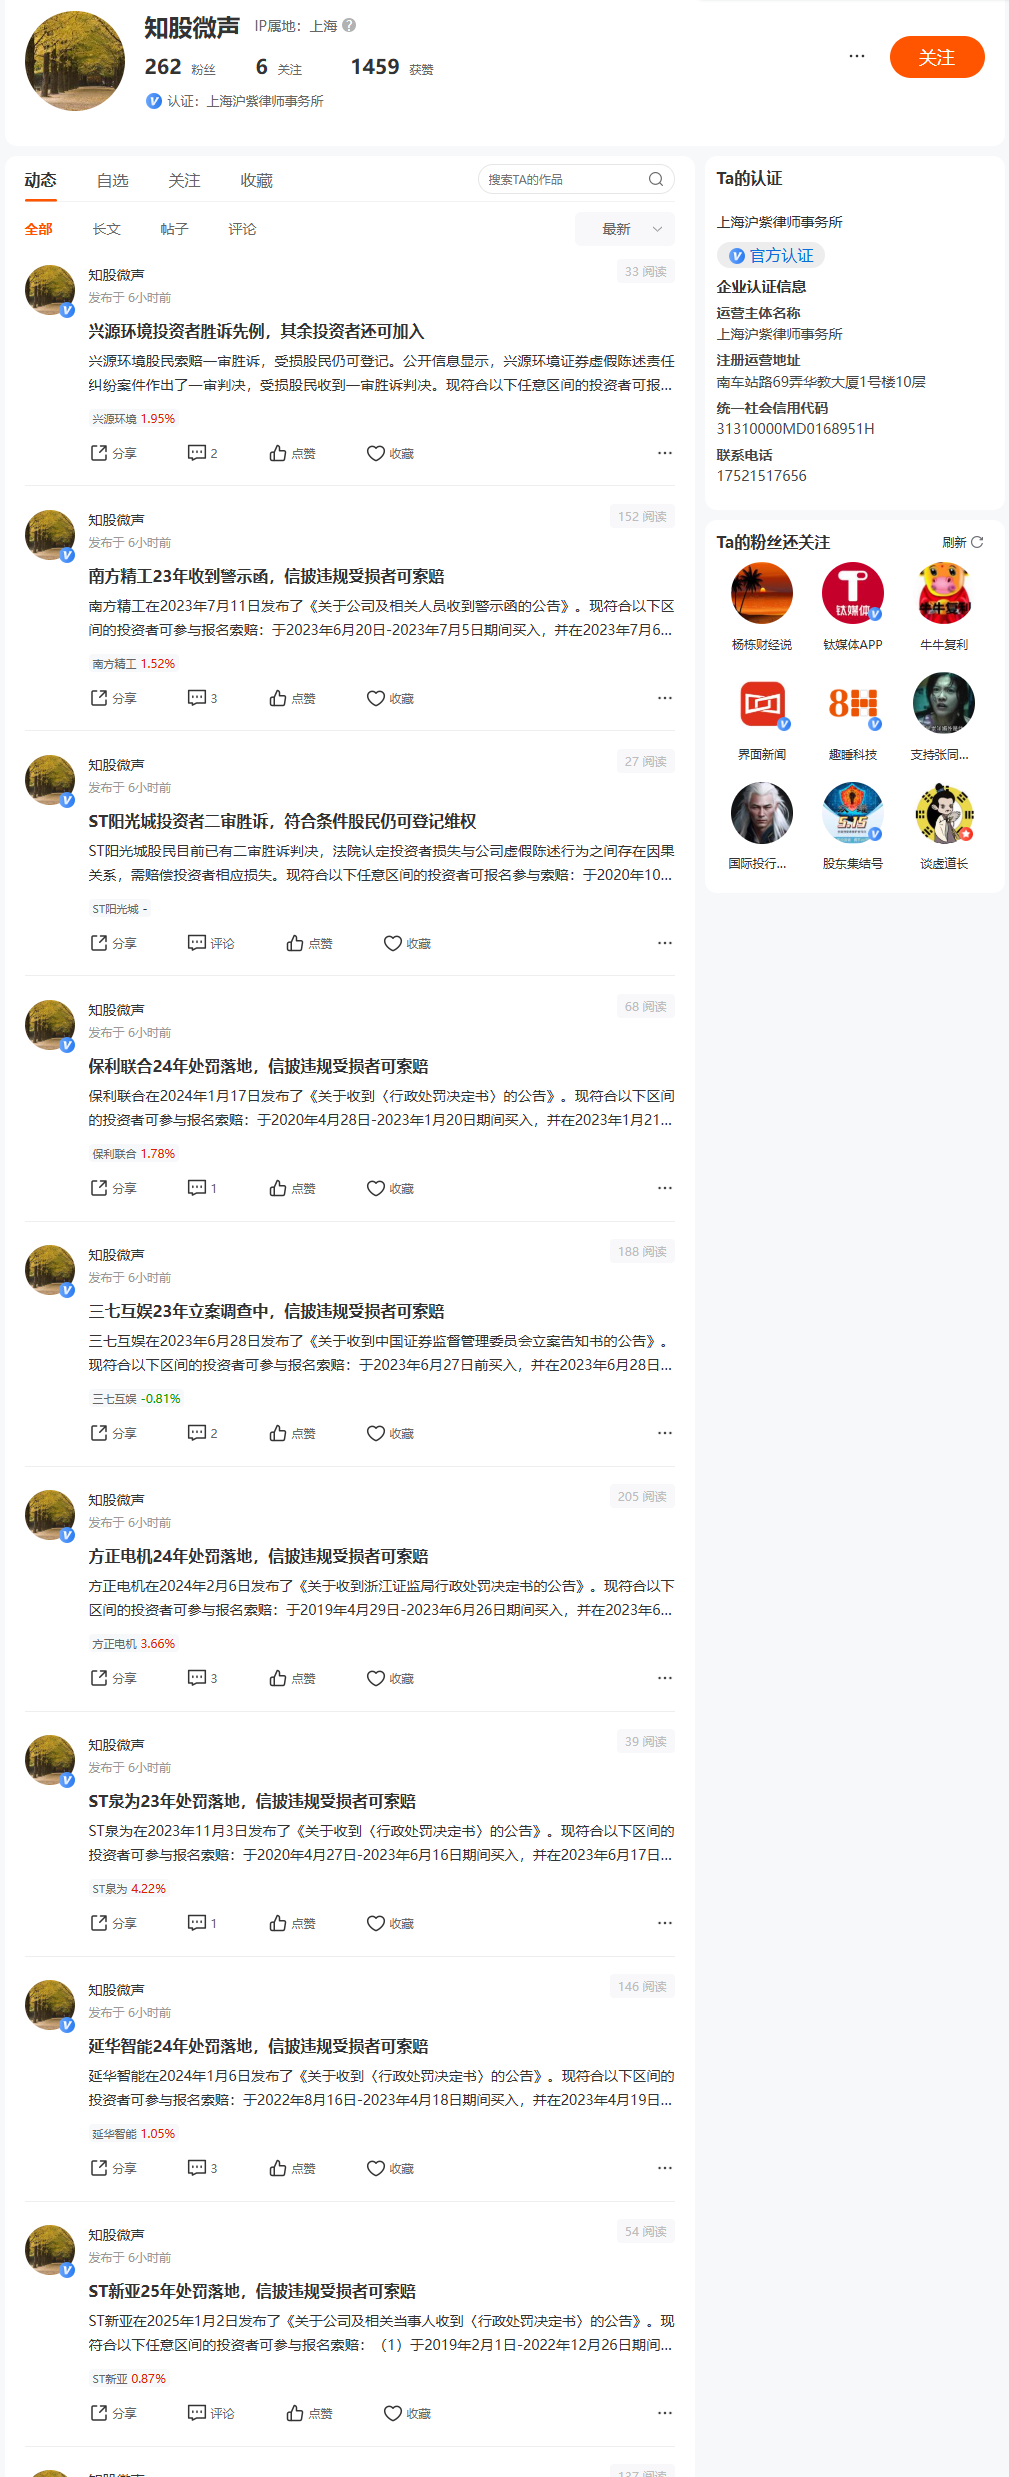Open more options on 兴源环境 post
Screen dimensions: 1009x2477
(664, 453)
